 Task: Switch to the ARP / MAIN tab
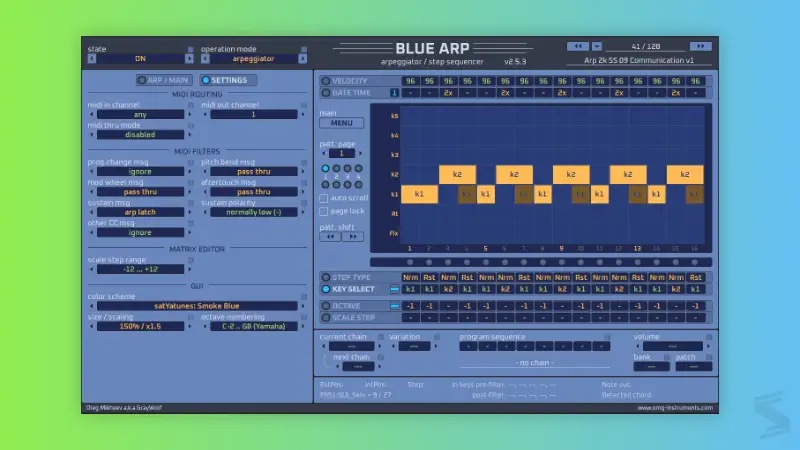[x=164, y=80]
